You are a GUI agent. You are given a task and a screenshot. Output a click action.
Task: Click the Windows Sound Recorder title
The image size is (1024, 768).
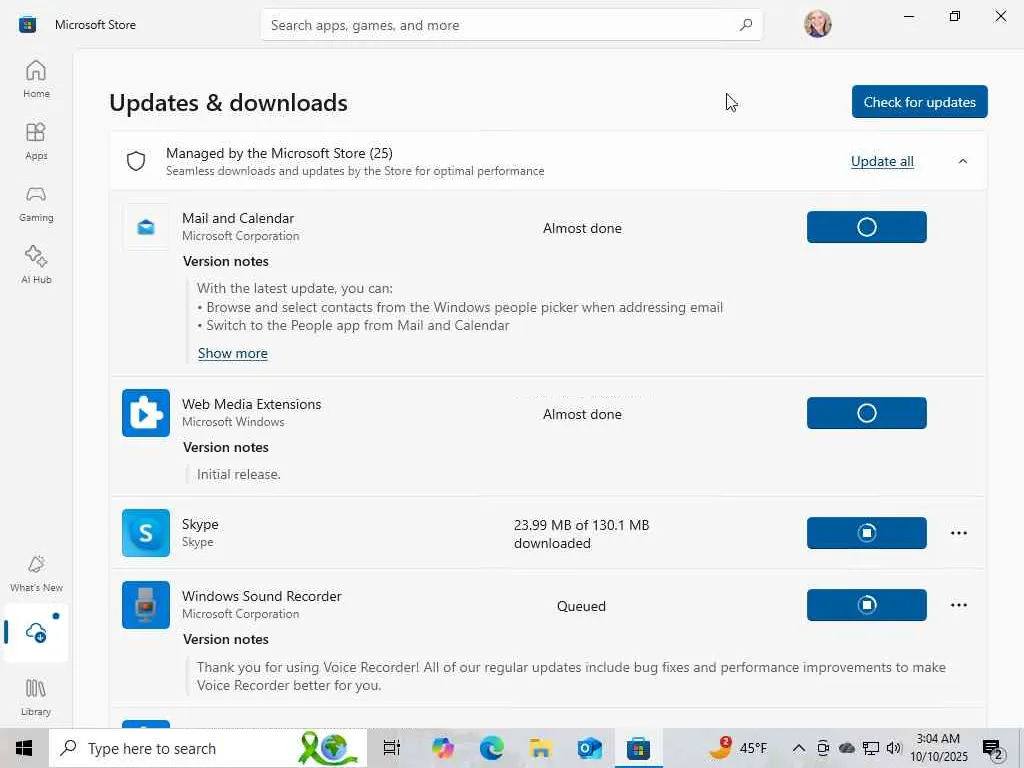(261, 596)
